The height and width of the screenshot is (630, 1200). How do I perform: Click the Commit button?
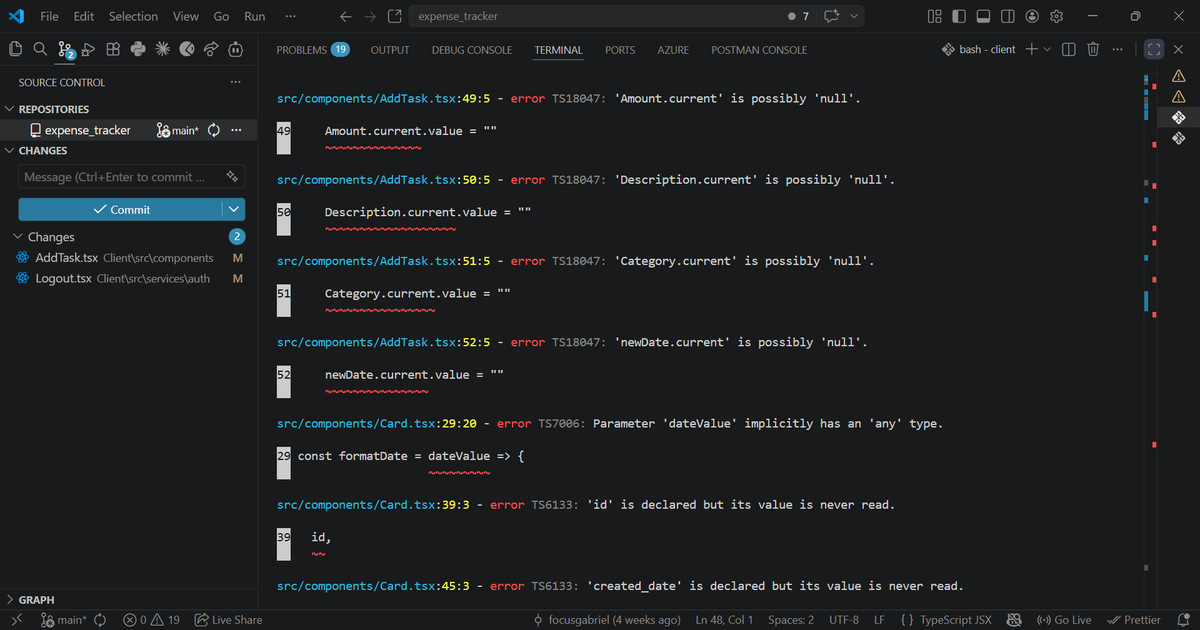pyautogui.click(x=120, y=209)
